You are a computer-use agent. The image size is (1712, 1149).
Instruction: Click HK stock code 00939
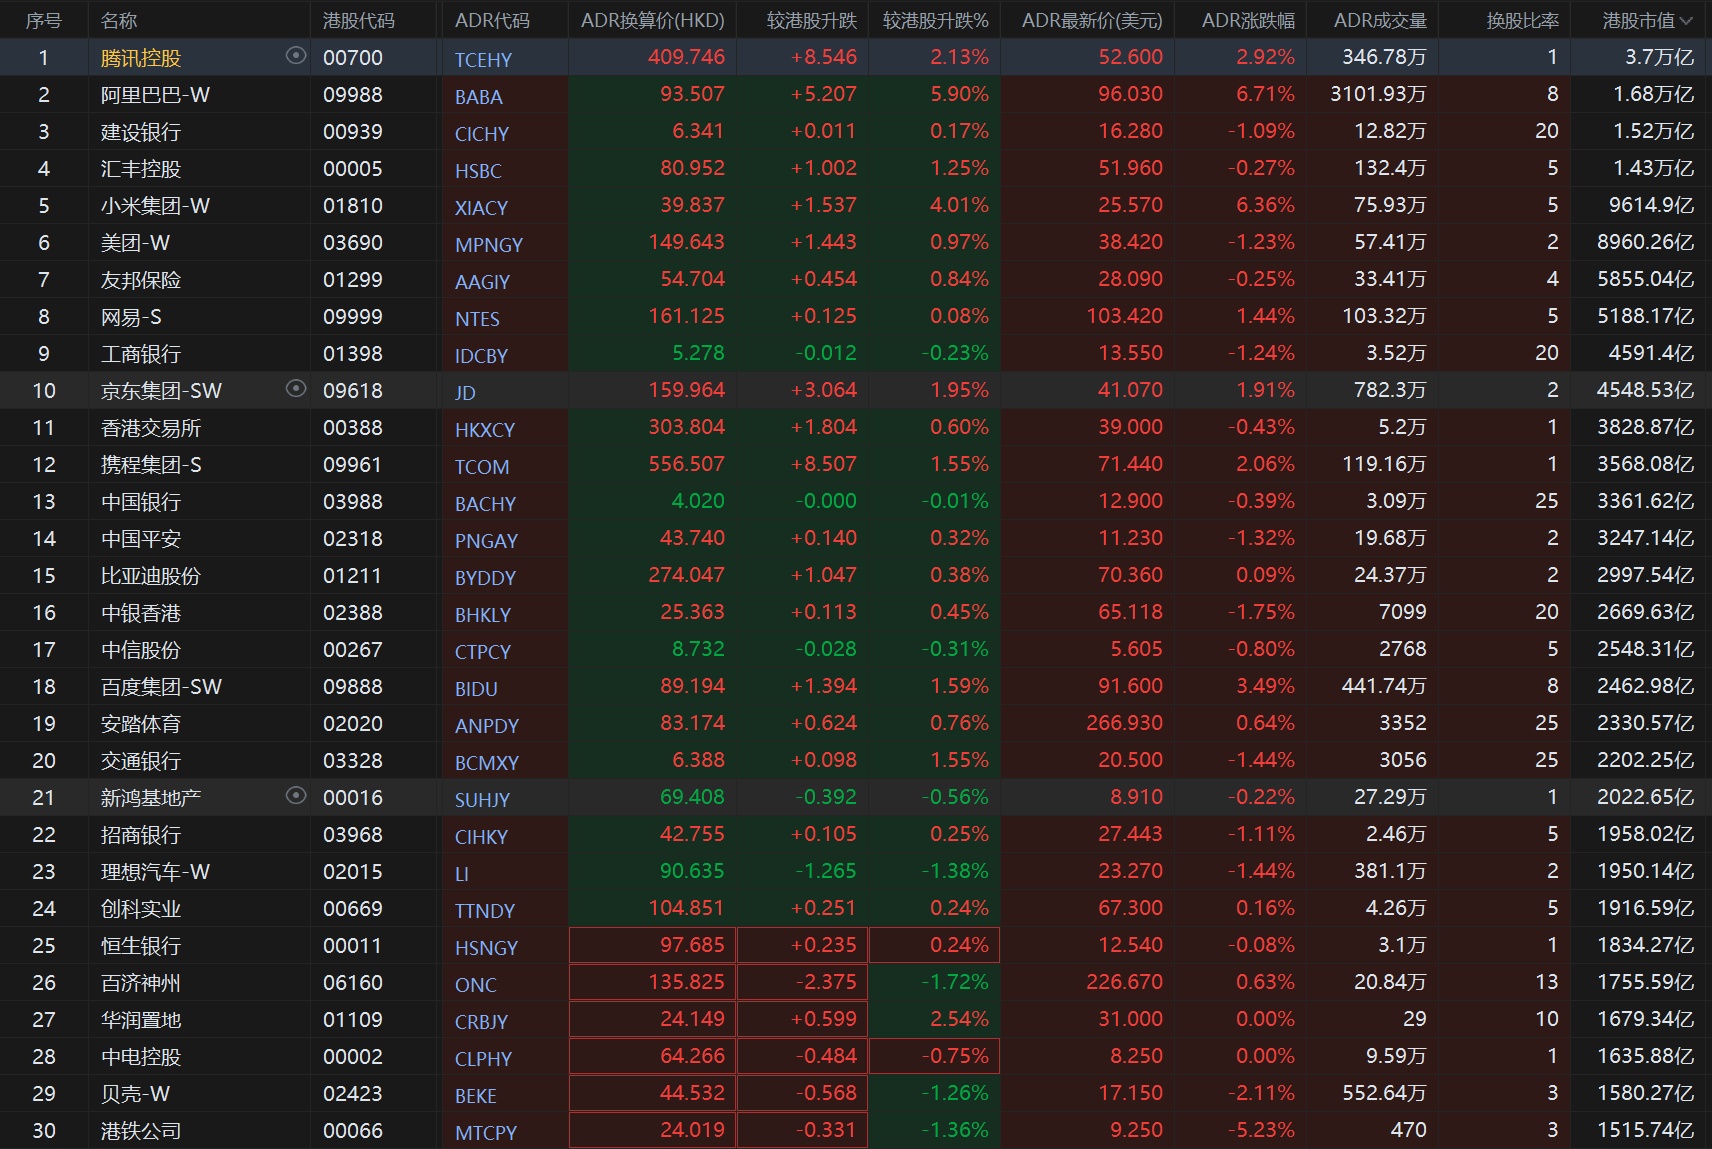coord(353,132)
